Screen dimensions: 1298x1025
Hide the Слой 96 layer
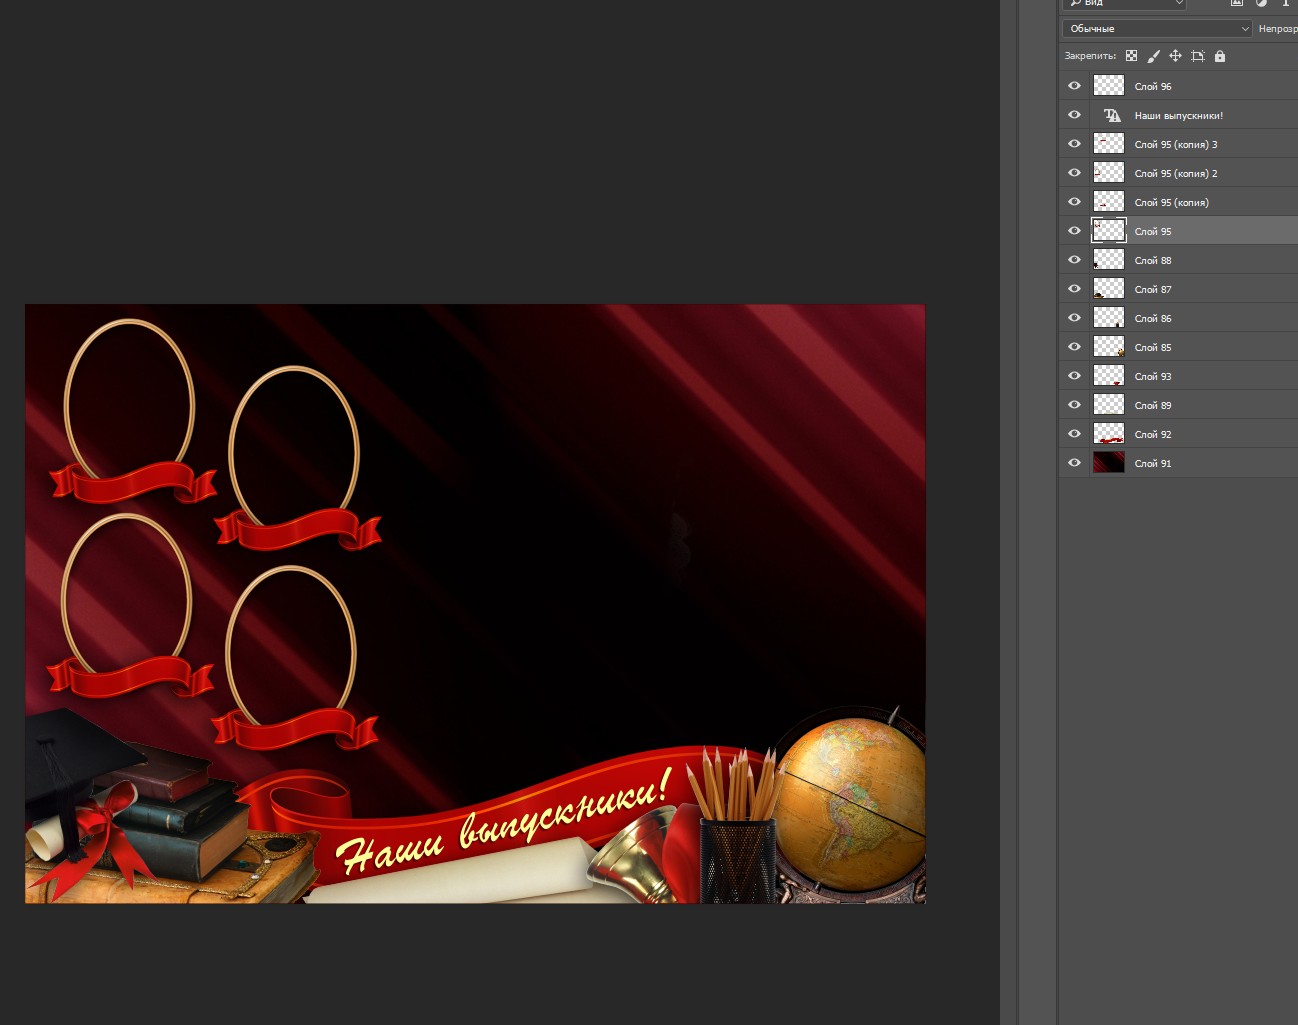pos(1074,86)
